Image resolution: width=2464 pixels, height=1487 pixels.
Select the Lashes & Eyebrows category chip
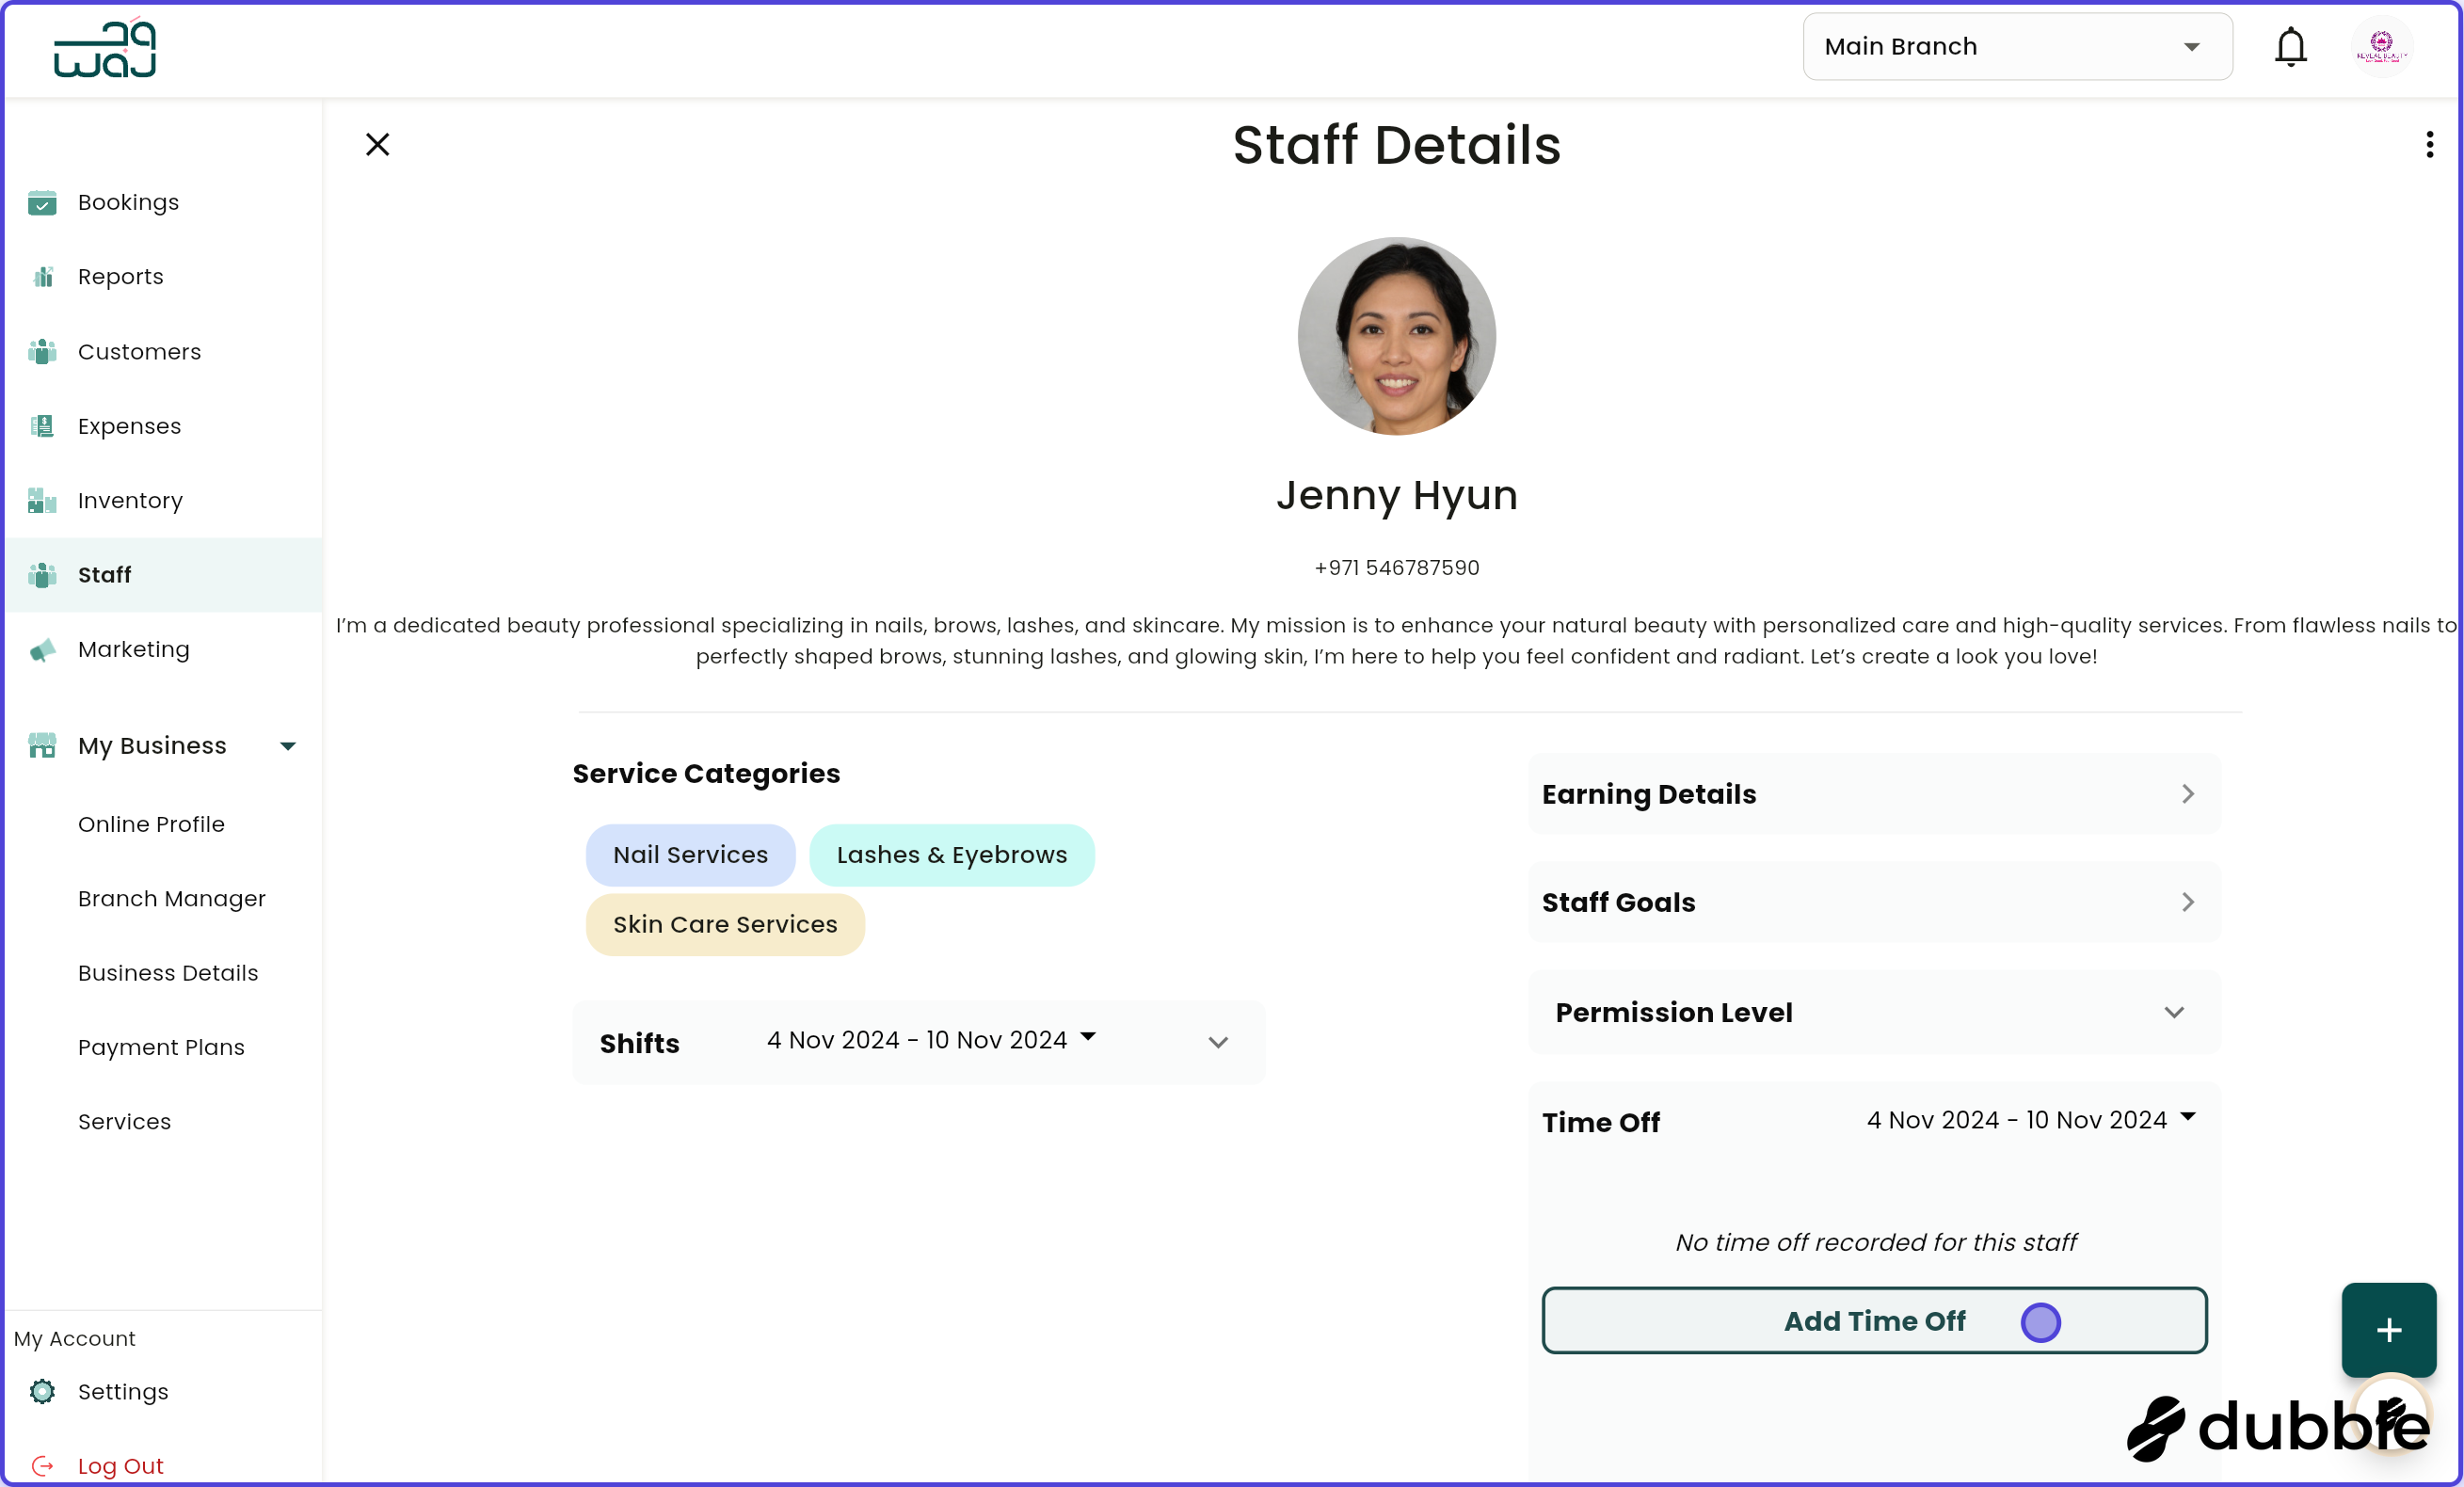[x=951, y=855]
